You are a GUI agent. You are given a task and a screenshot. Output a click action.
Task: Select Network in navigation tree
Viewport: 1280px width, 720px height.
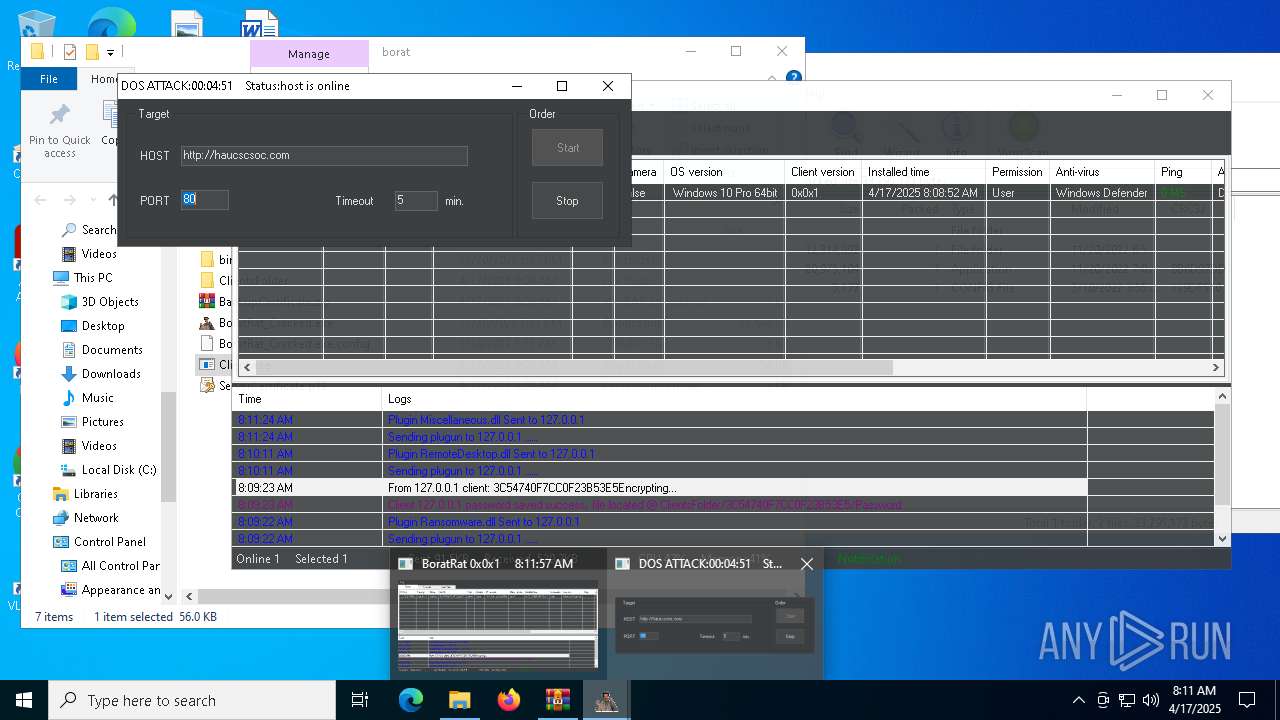click(x=96, y=518)
